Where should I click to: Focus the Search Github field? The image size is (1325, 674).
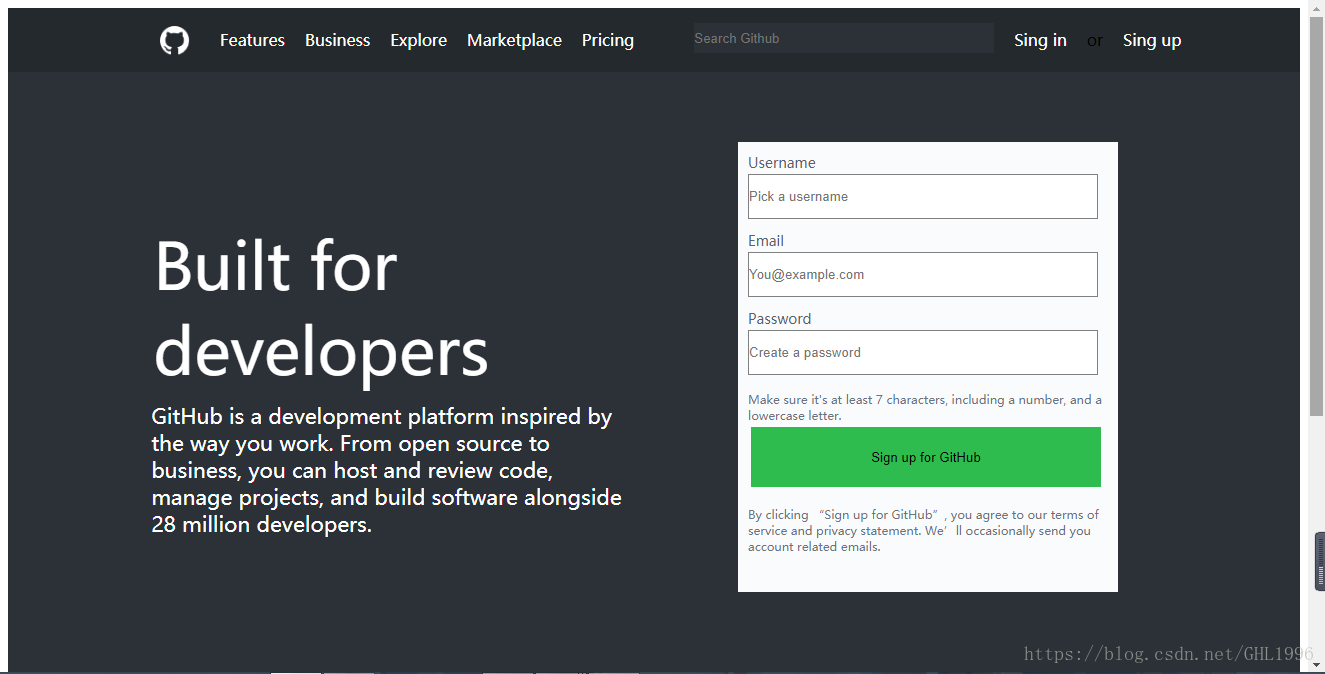click(x=843, y=38)
